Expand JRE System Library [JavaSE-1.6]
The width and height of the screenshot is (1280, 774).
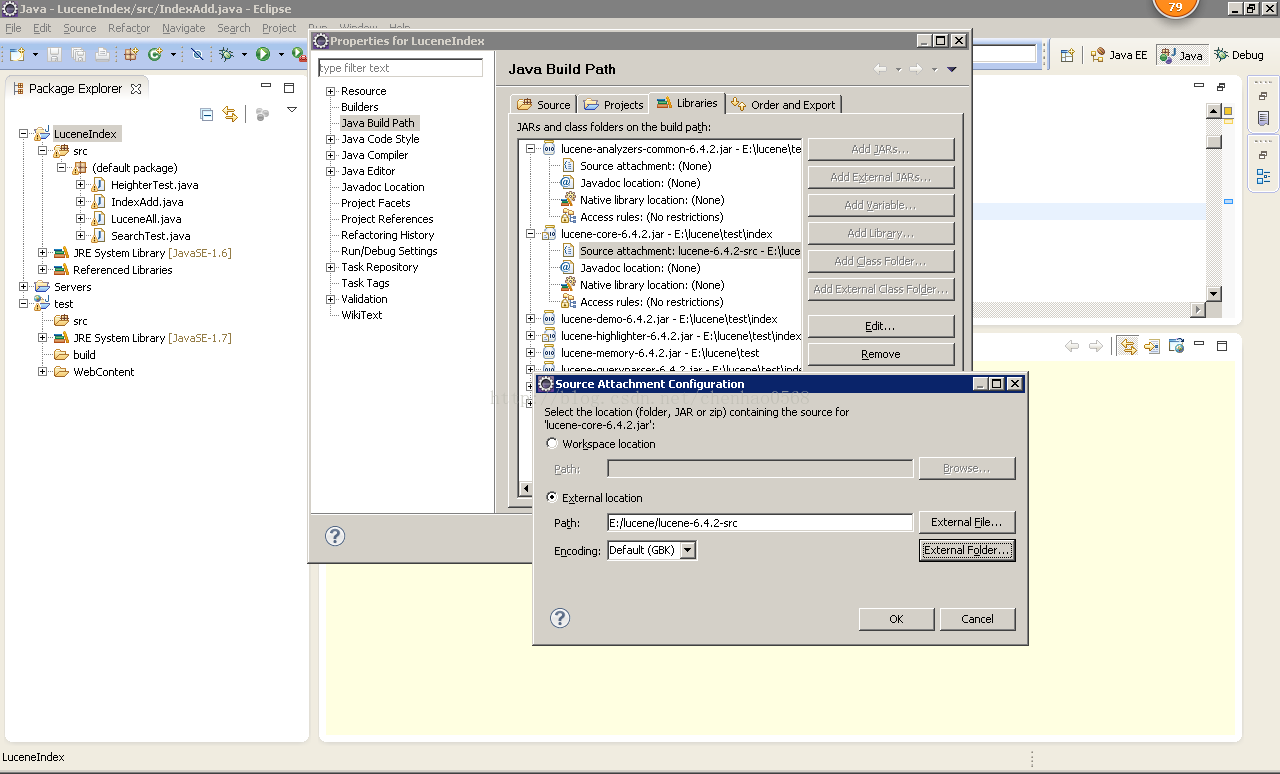pos(43,253)
